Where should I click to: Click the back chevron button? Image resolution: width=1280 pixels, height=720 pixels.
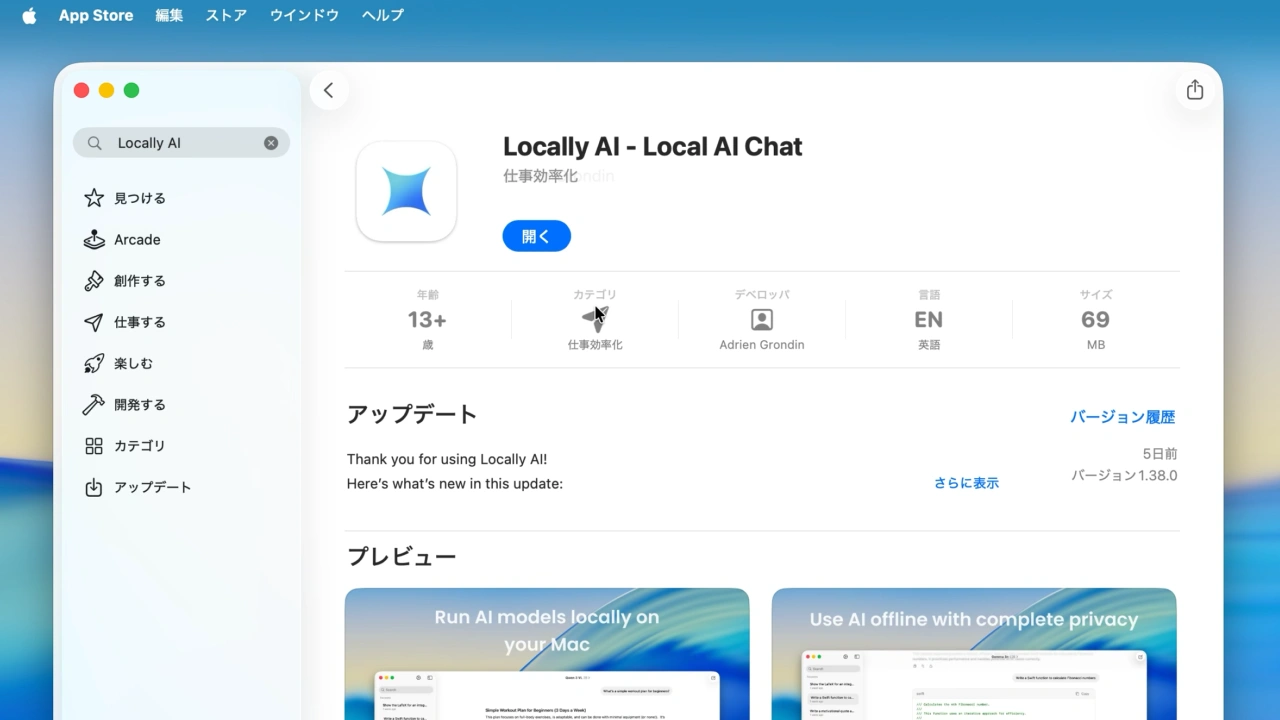coord(329,89)
